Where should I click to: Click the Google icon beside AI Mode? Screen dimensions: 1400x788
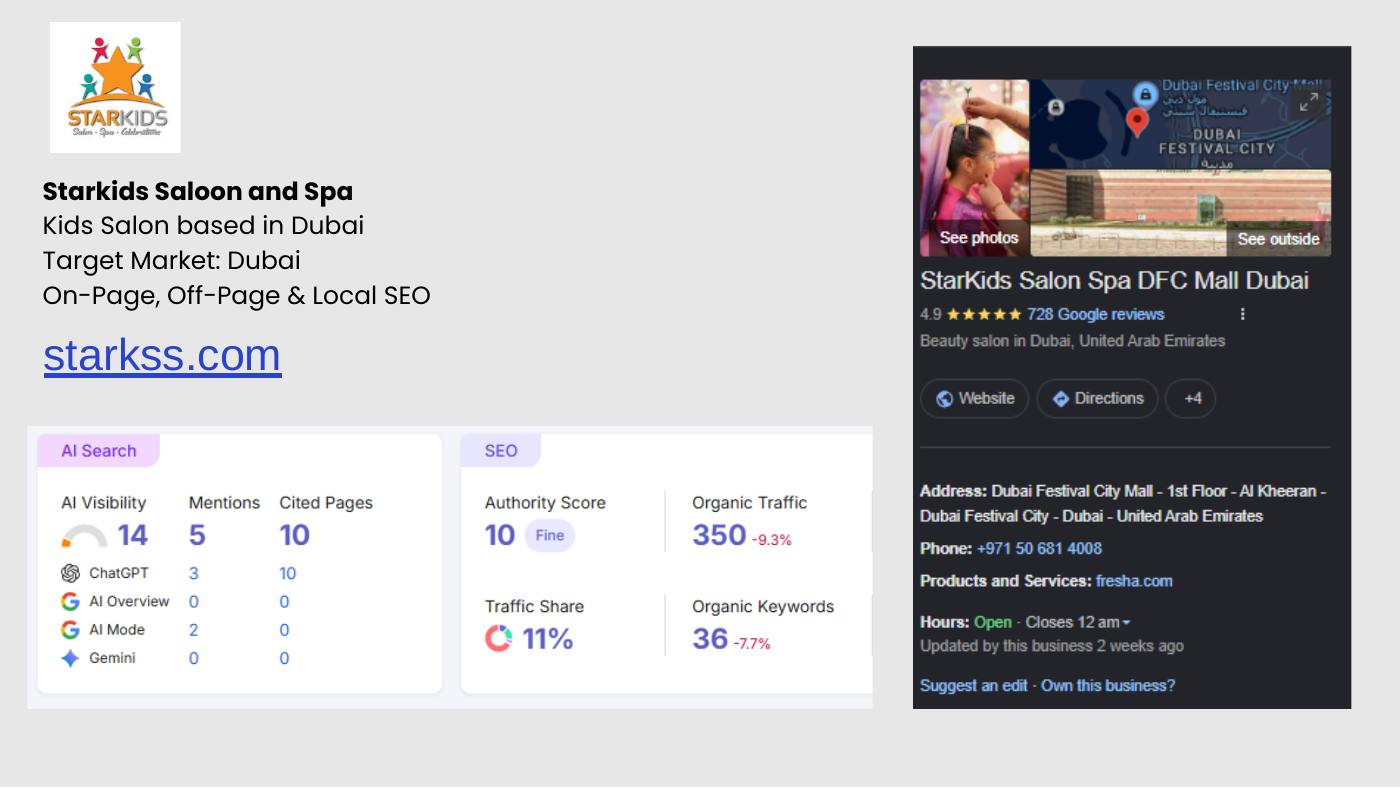[x=70, y=629]
